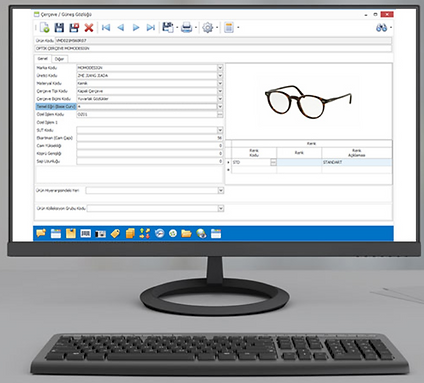Create a new record with the new-document icon

pos(45,27)
